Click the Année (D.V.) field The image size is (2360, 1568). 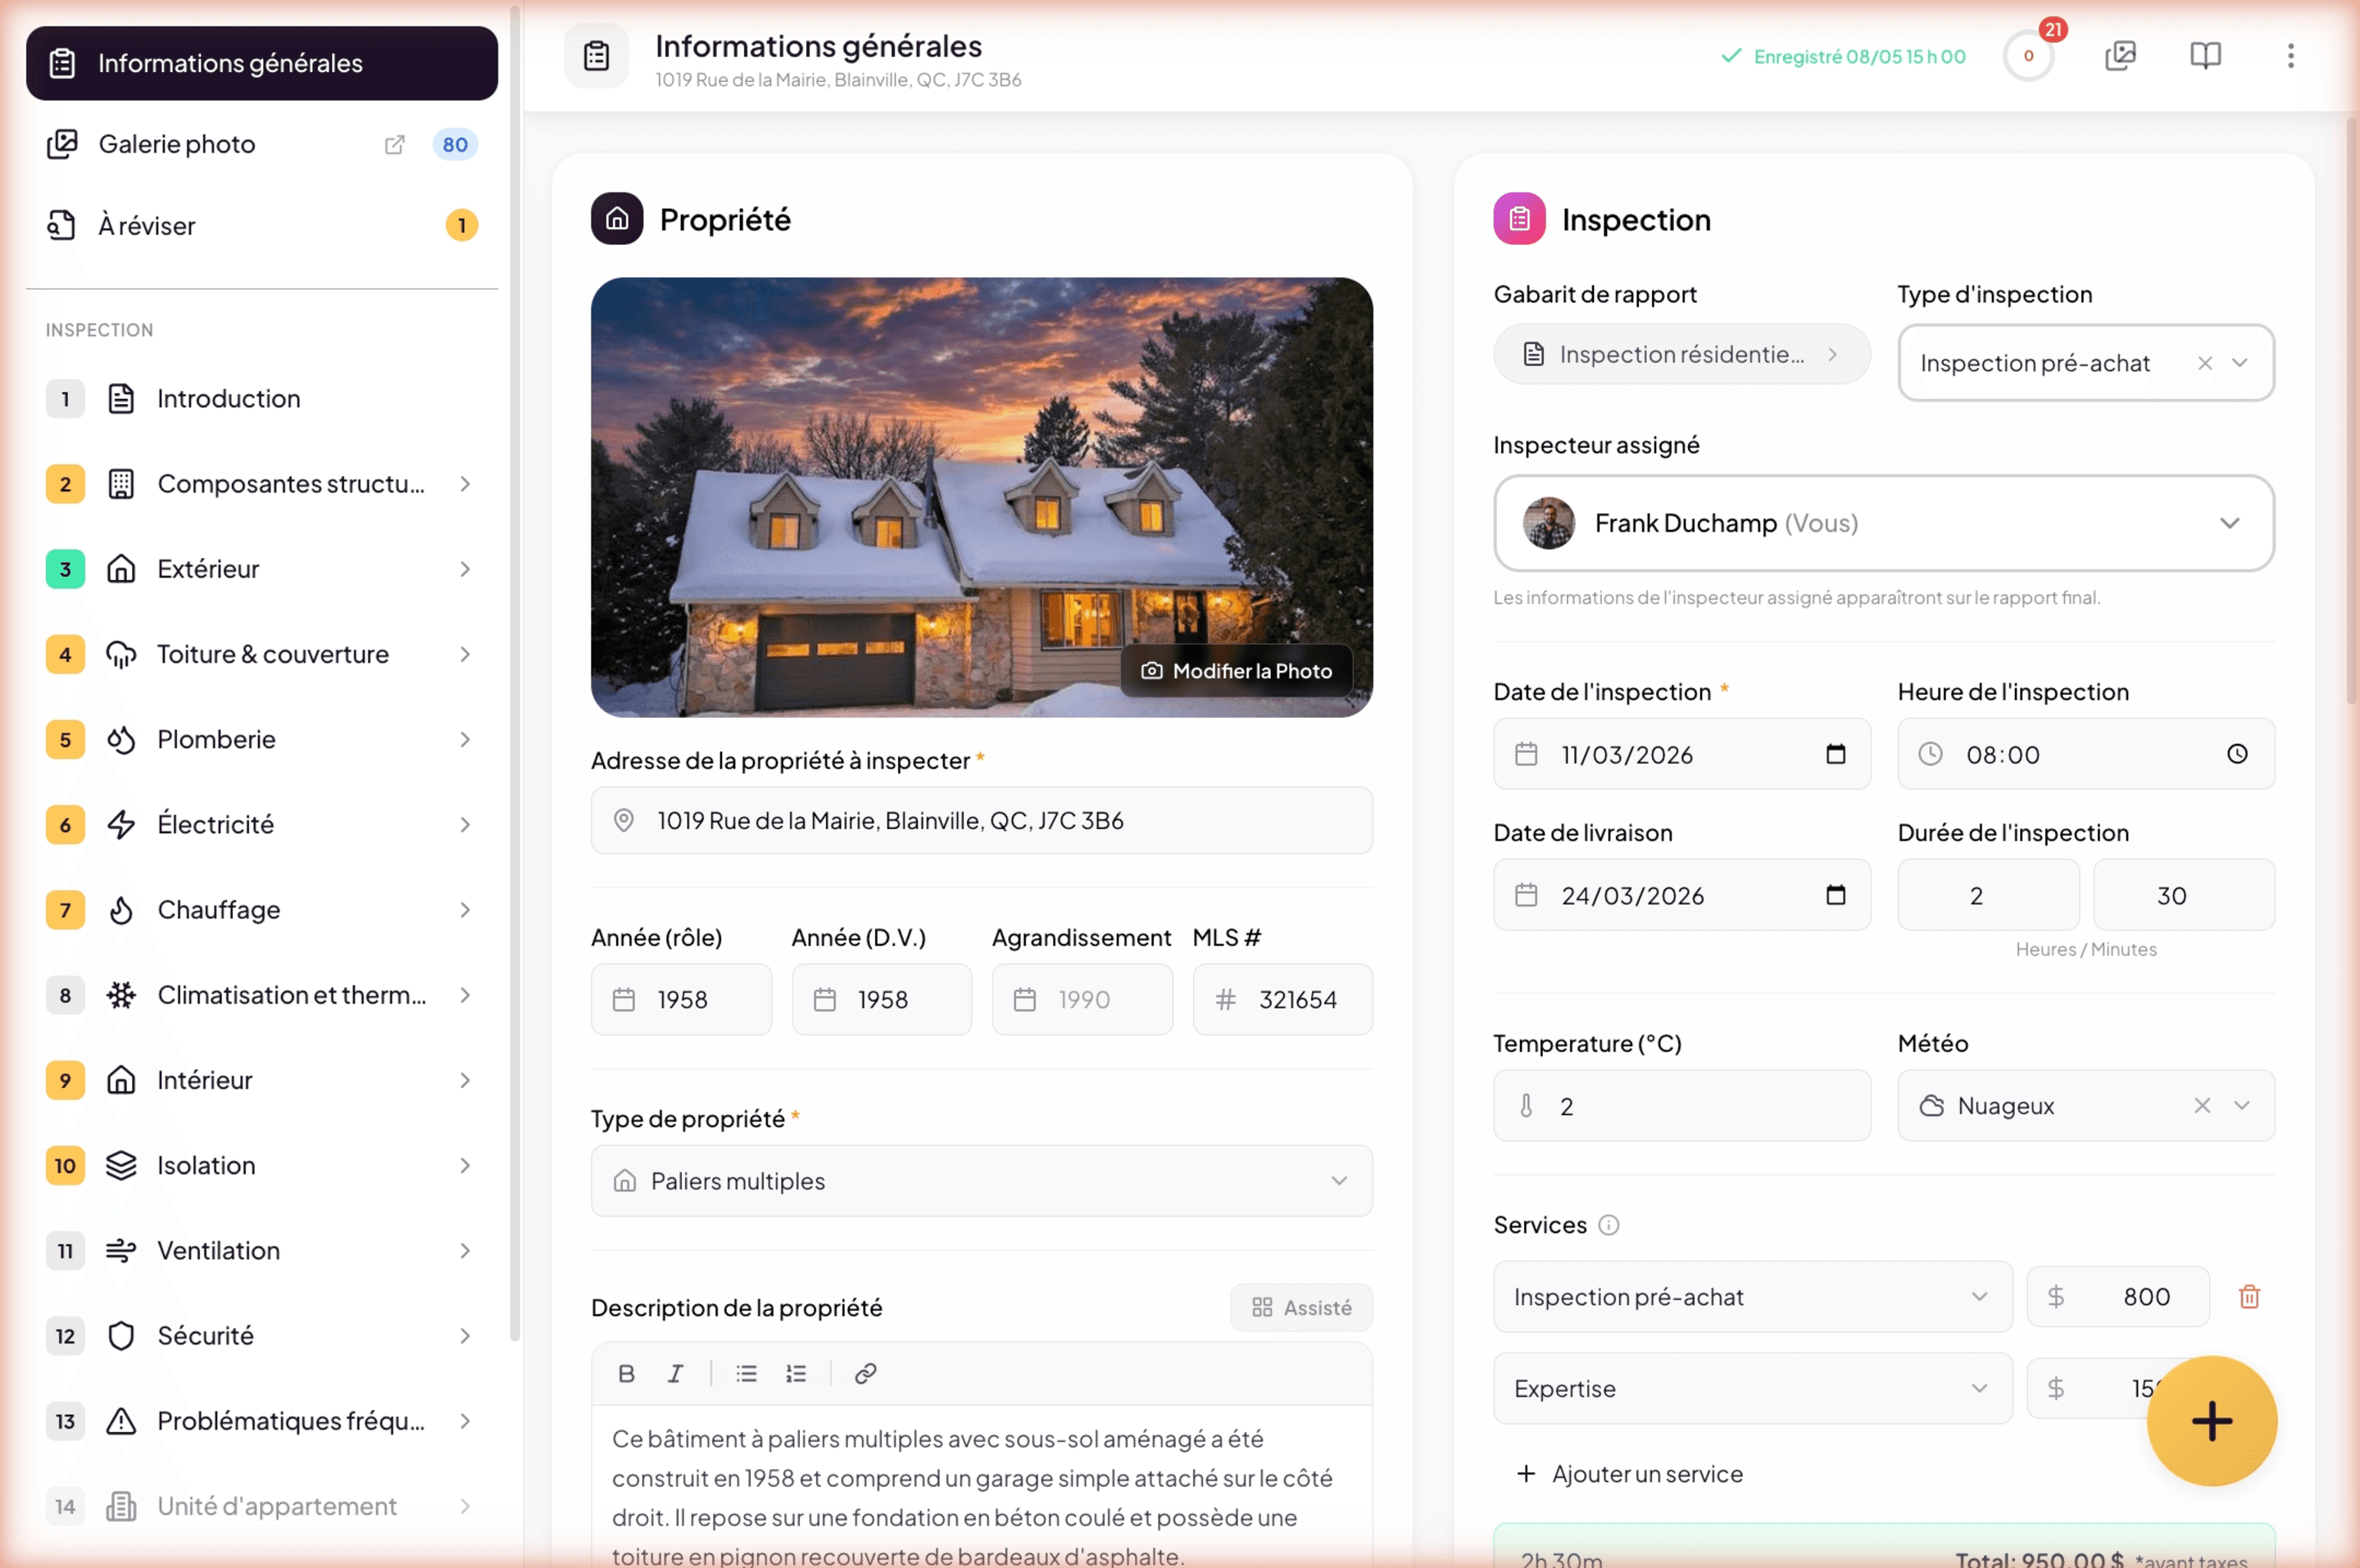[x=882, y=1000]
